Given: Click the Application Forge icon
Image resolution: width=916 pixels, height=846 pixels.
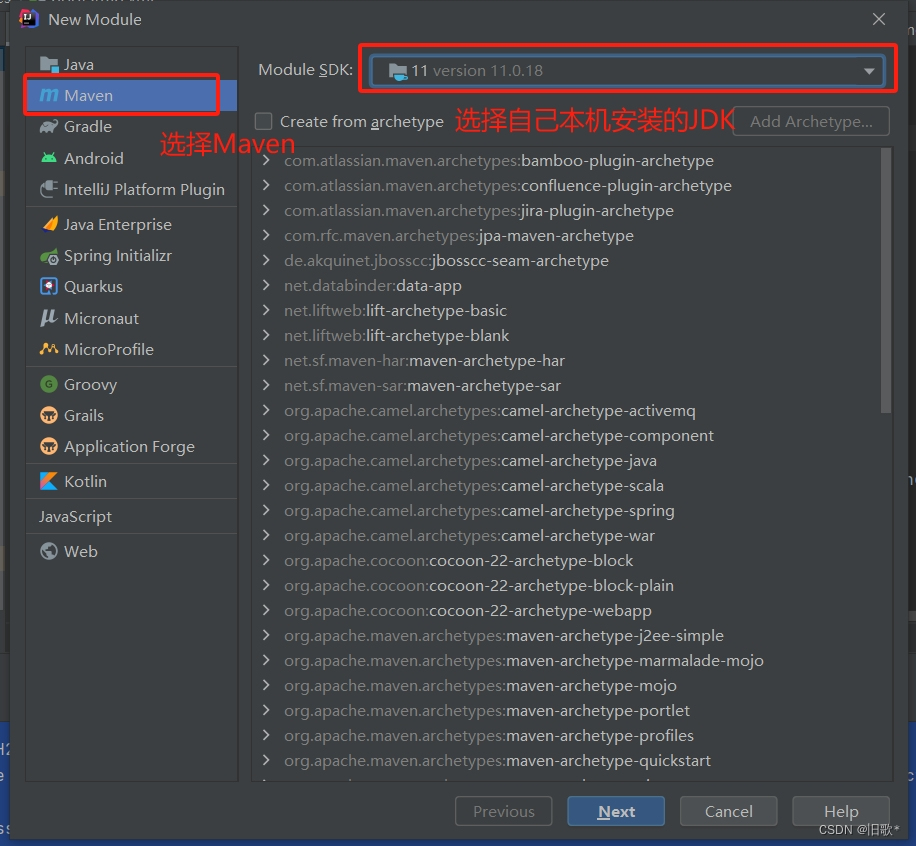Looking at the screenshot, I should point(49,446).
